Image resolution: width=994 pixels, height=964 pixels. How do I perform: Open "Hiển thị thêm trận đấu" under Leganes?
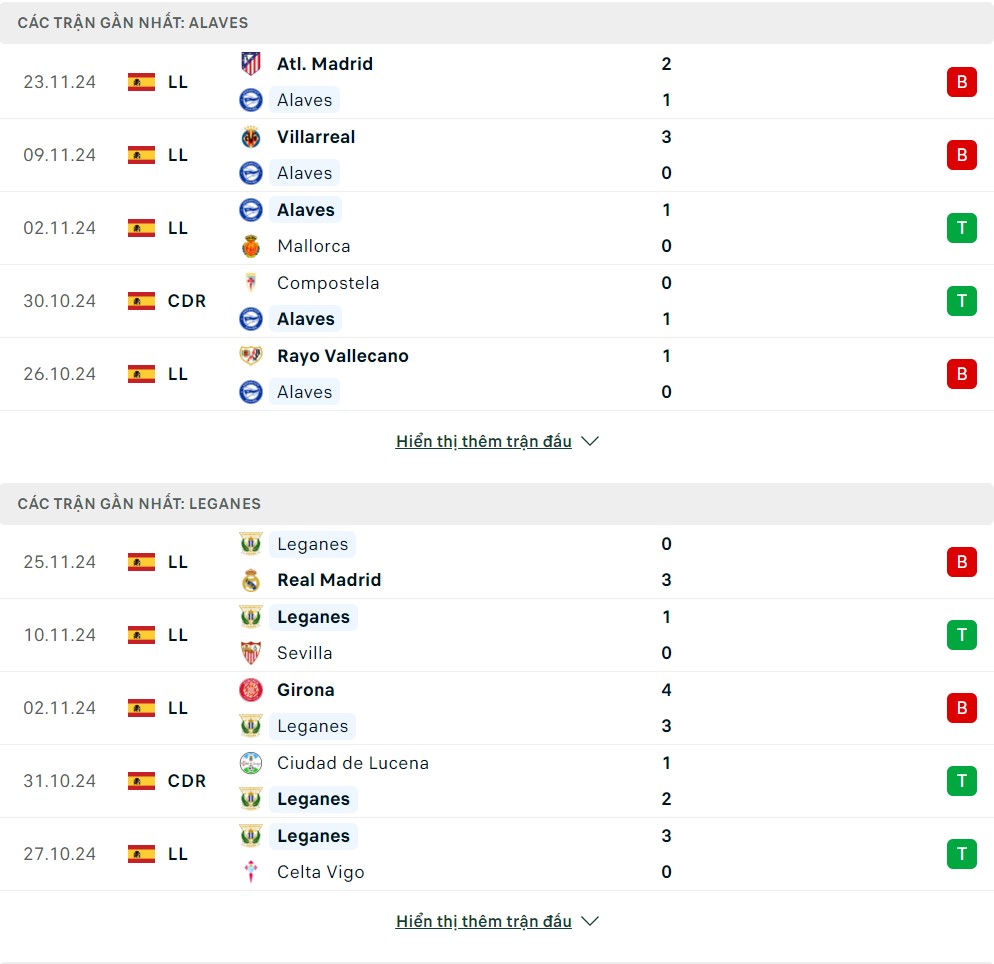pos(484,921)
